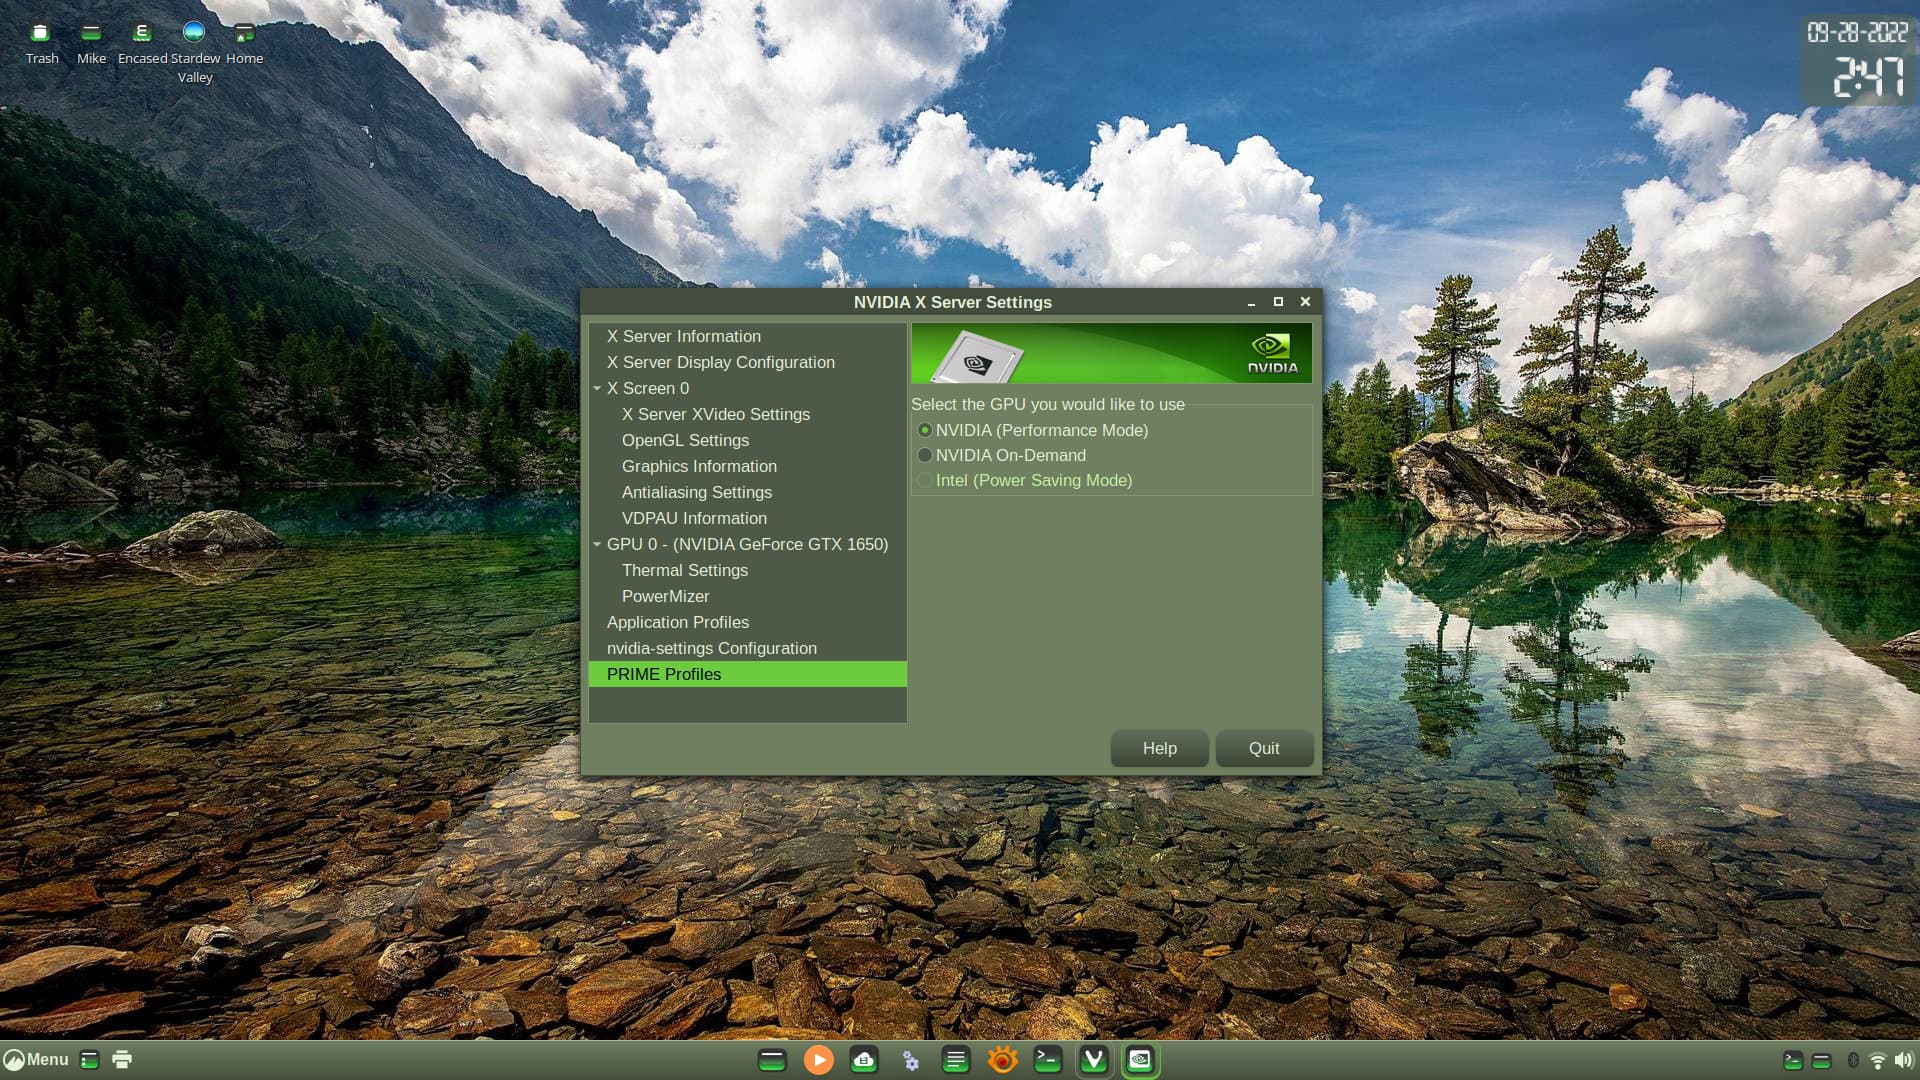Click the Help button

[x=1160, y=748]
